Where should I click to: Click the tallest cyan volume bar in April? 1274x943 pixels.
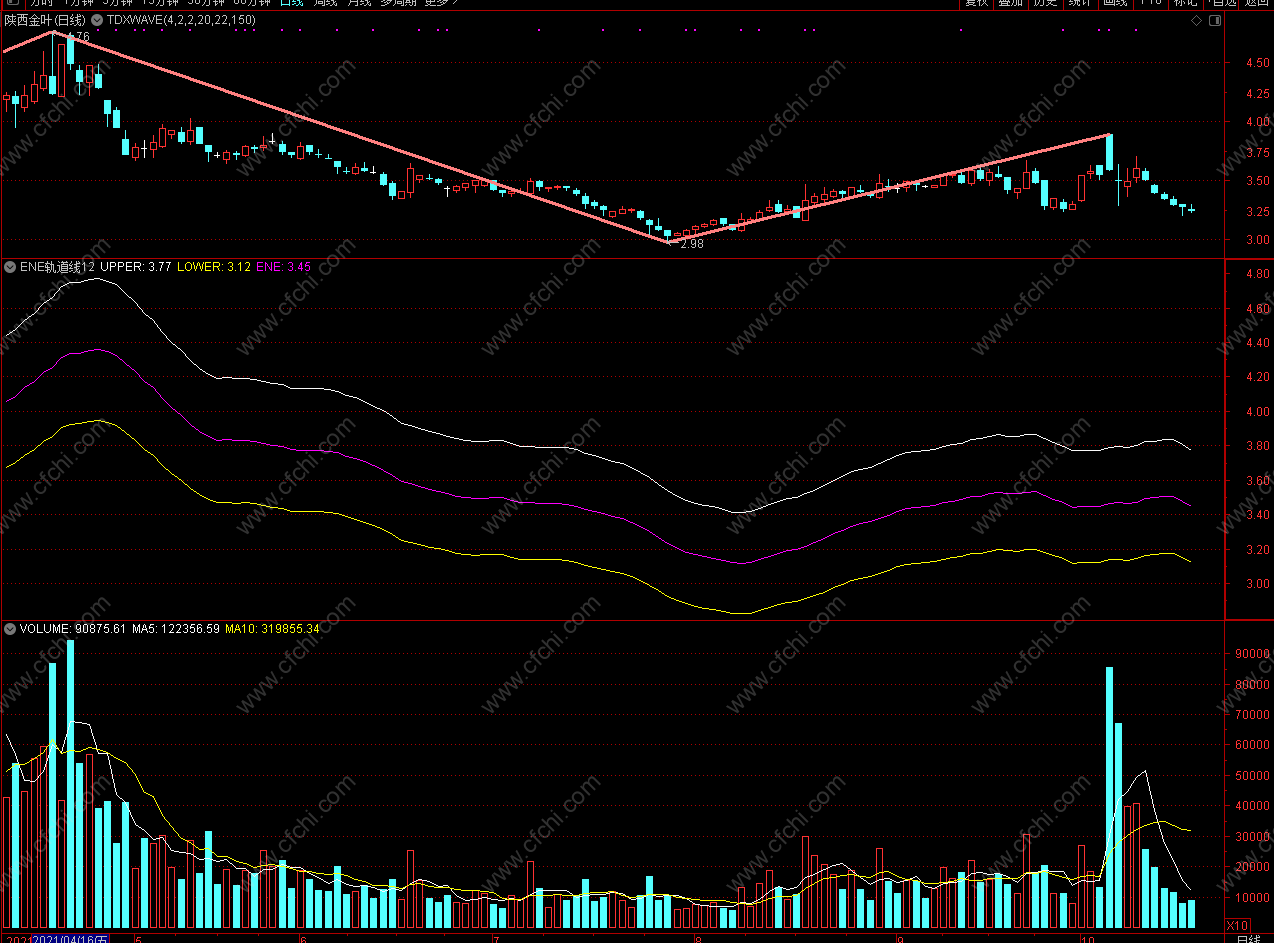point(70,784)
